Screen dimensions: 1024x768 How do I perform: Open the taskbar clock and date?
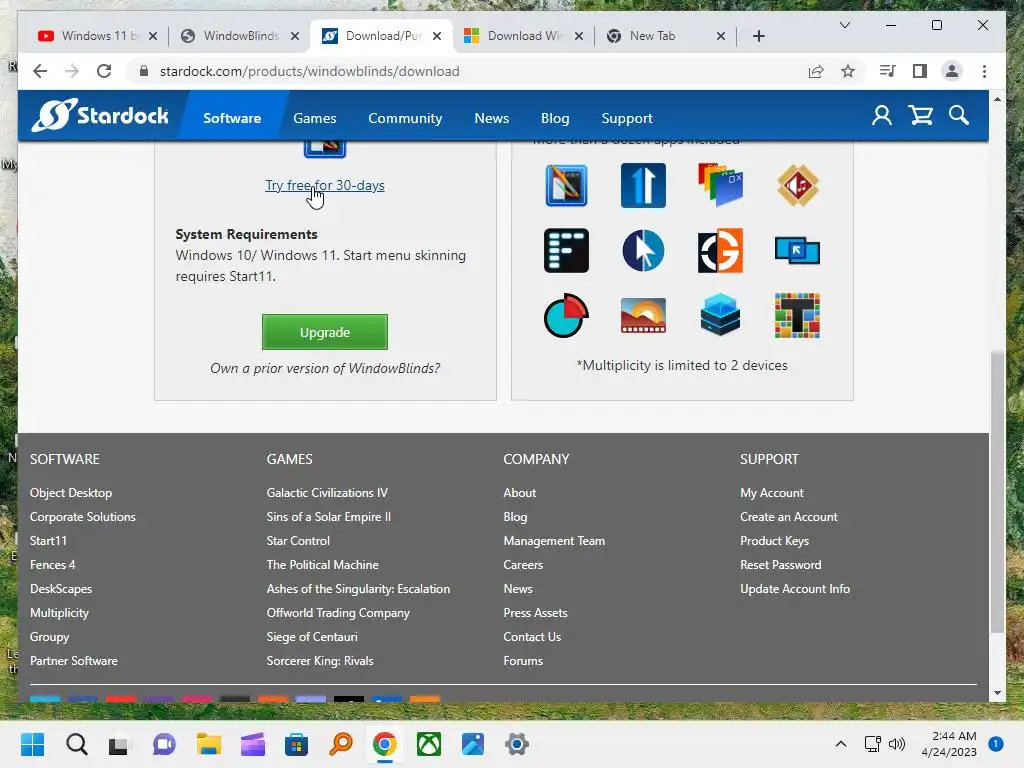949,744
